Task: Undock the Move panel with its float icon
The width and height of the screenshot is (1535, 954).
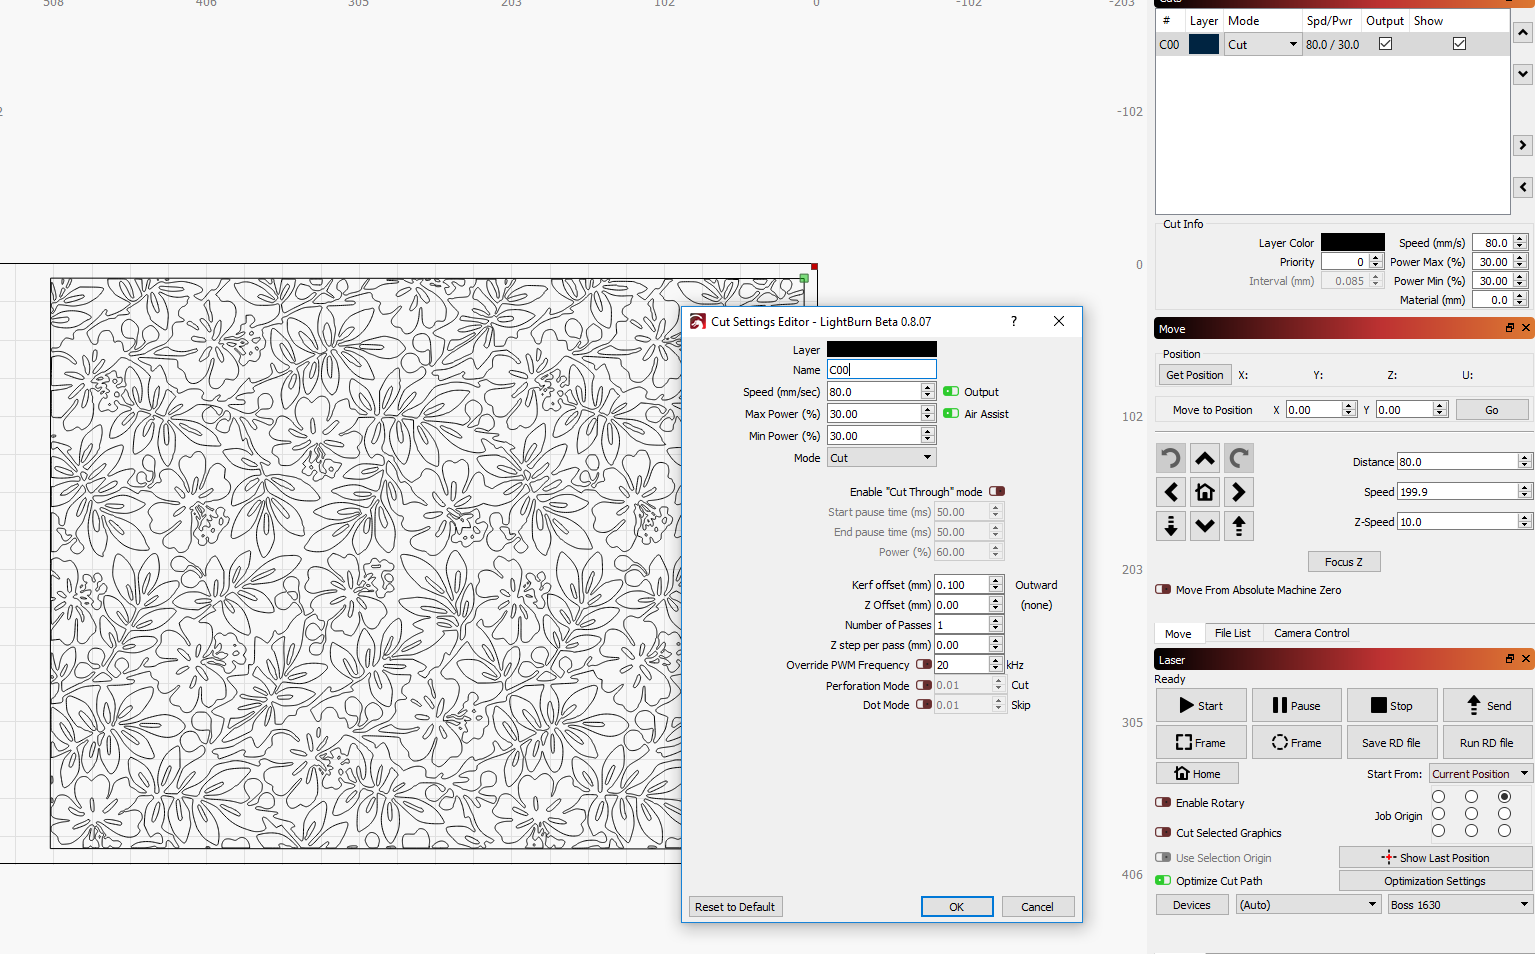Action: coord(1510,328)
